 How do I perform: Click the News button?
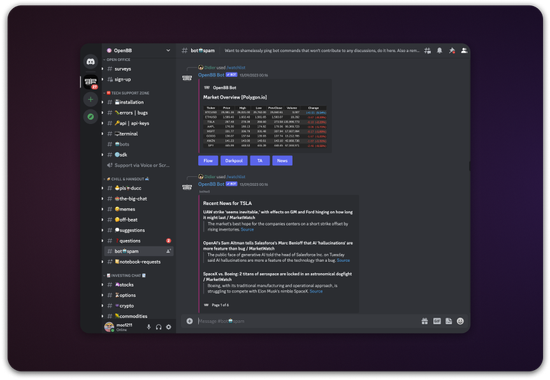click(x=282, y=161)
